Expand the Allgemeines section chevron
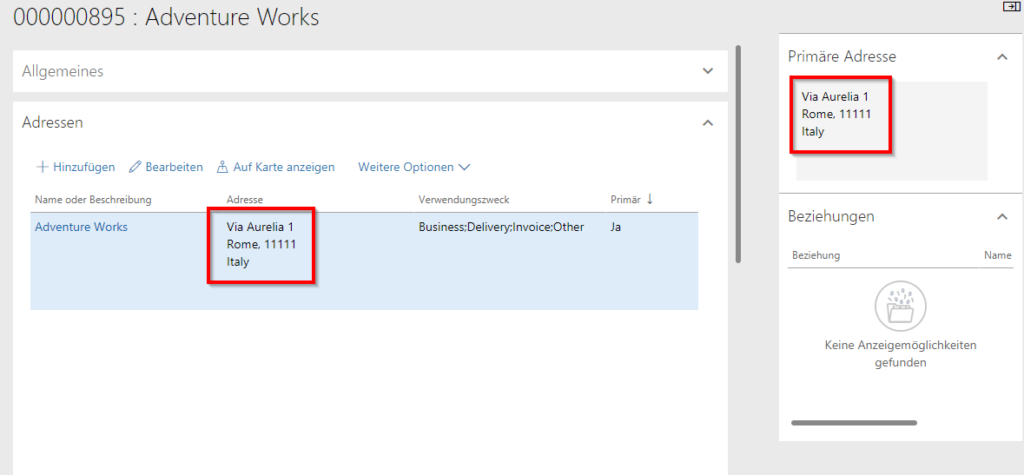The image size is (1024, 475). point(708,72)
